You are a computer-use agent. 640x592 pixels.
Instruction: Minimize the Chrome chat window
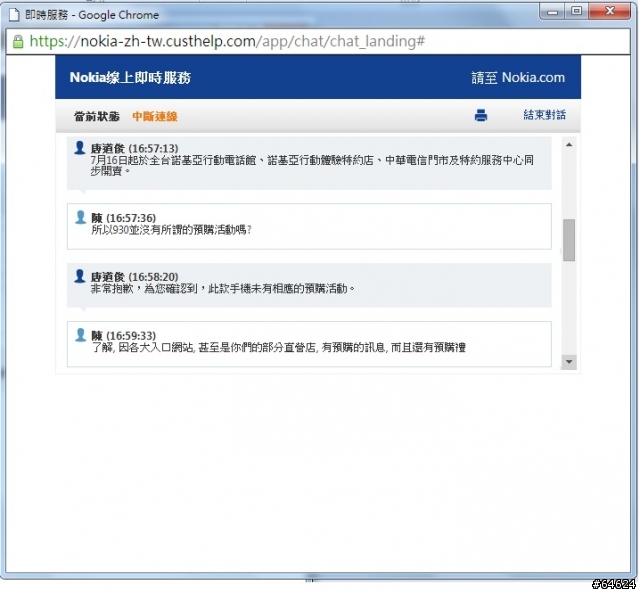tap(552, 11)
